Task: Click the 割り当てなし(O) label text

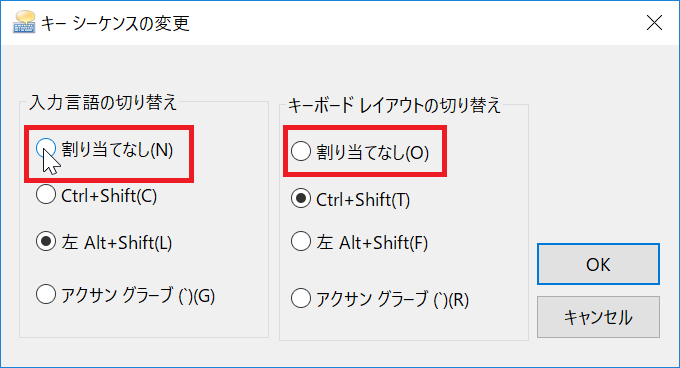Action: pyautogui.click(x=373, y=153)
